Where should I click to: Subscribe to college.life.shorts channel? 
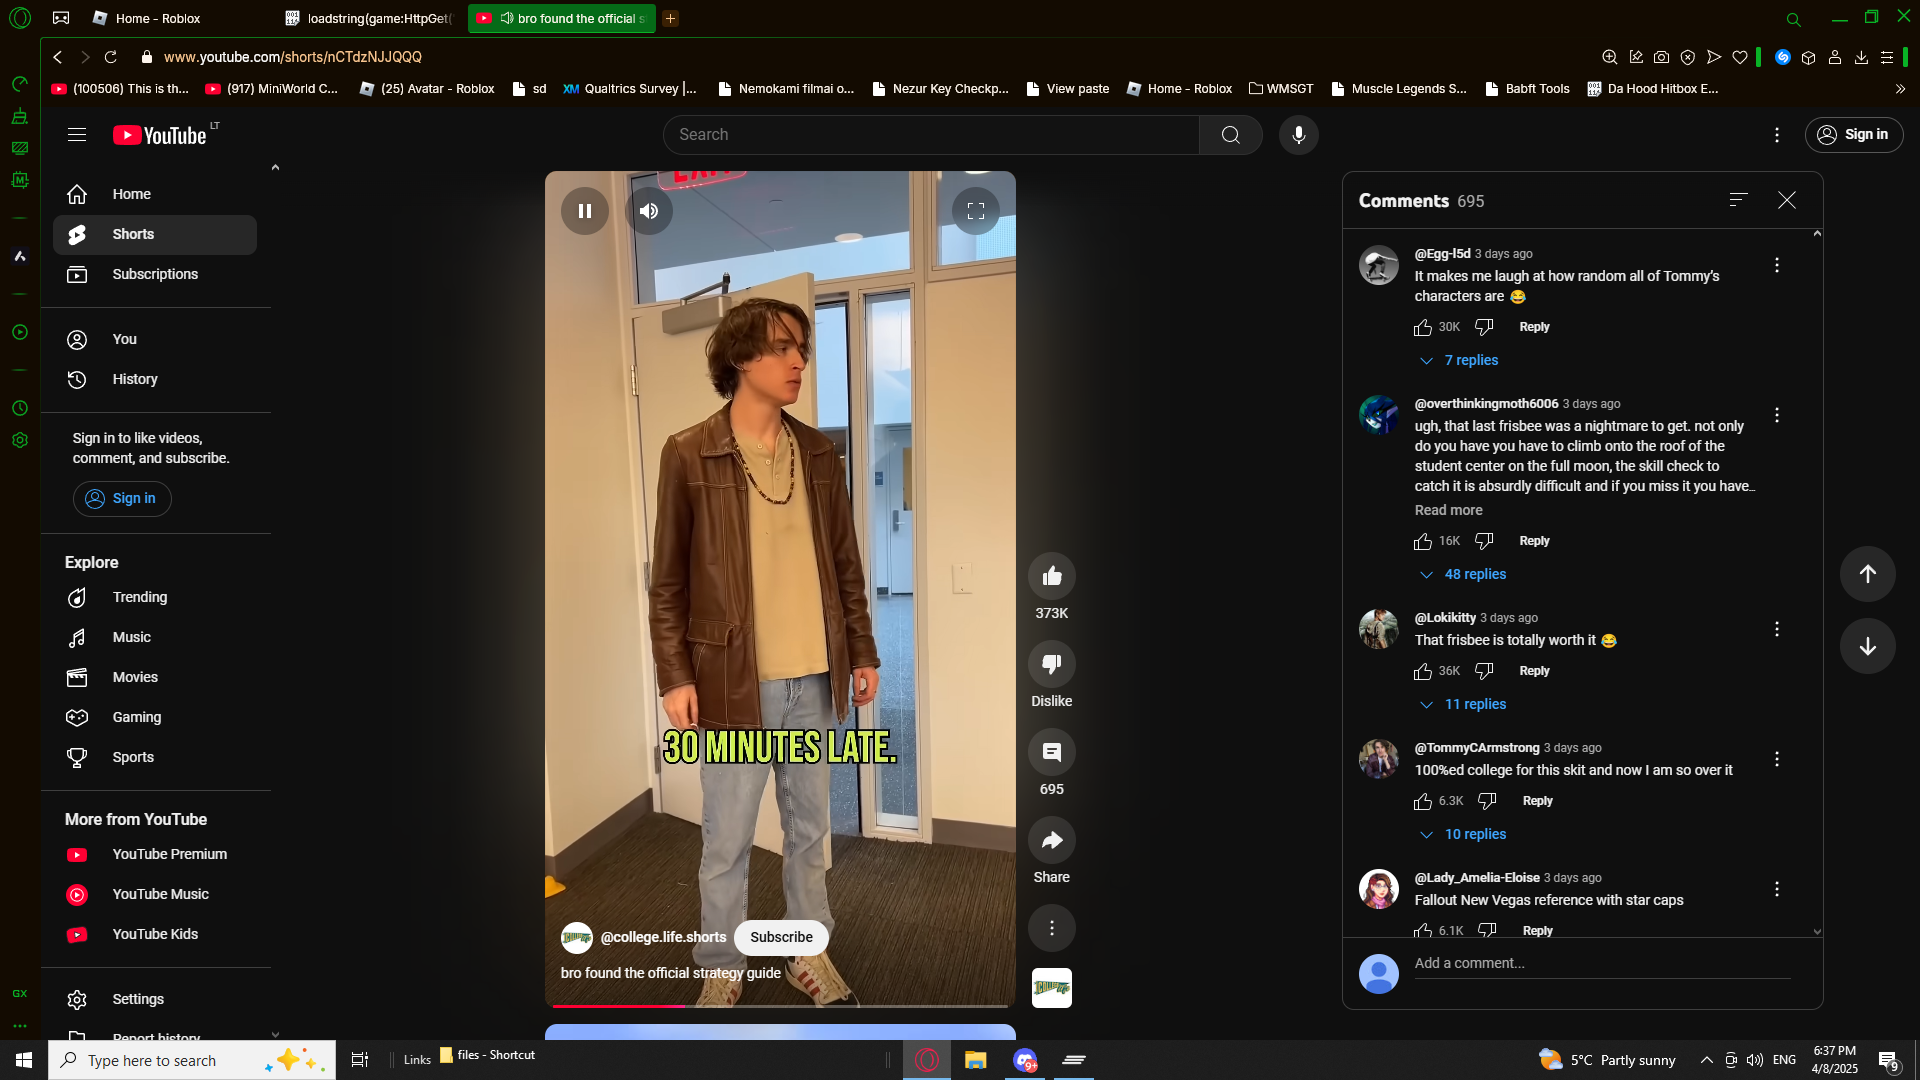[781, 937]
